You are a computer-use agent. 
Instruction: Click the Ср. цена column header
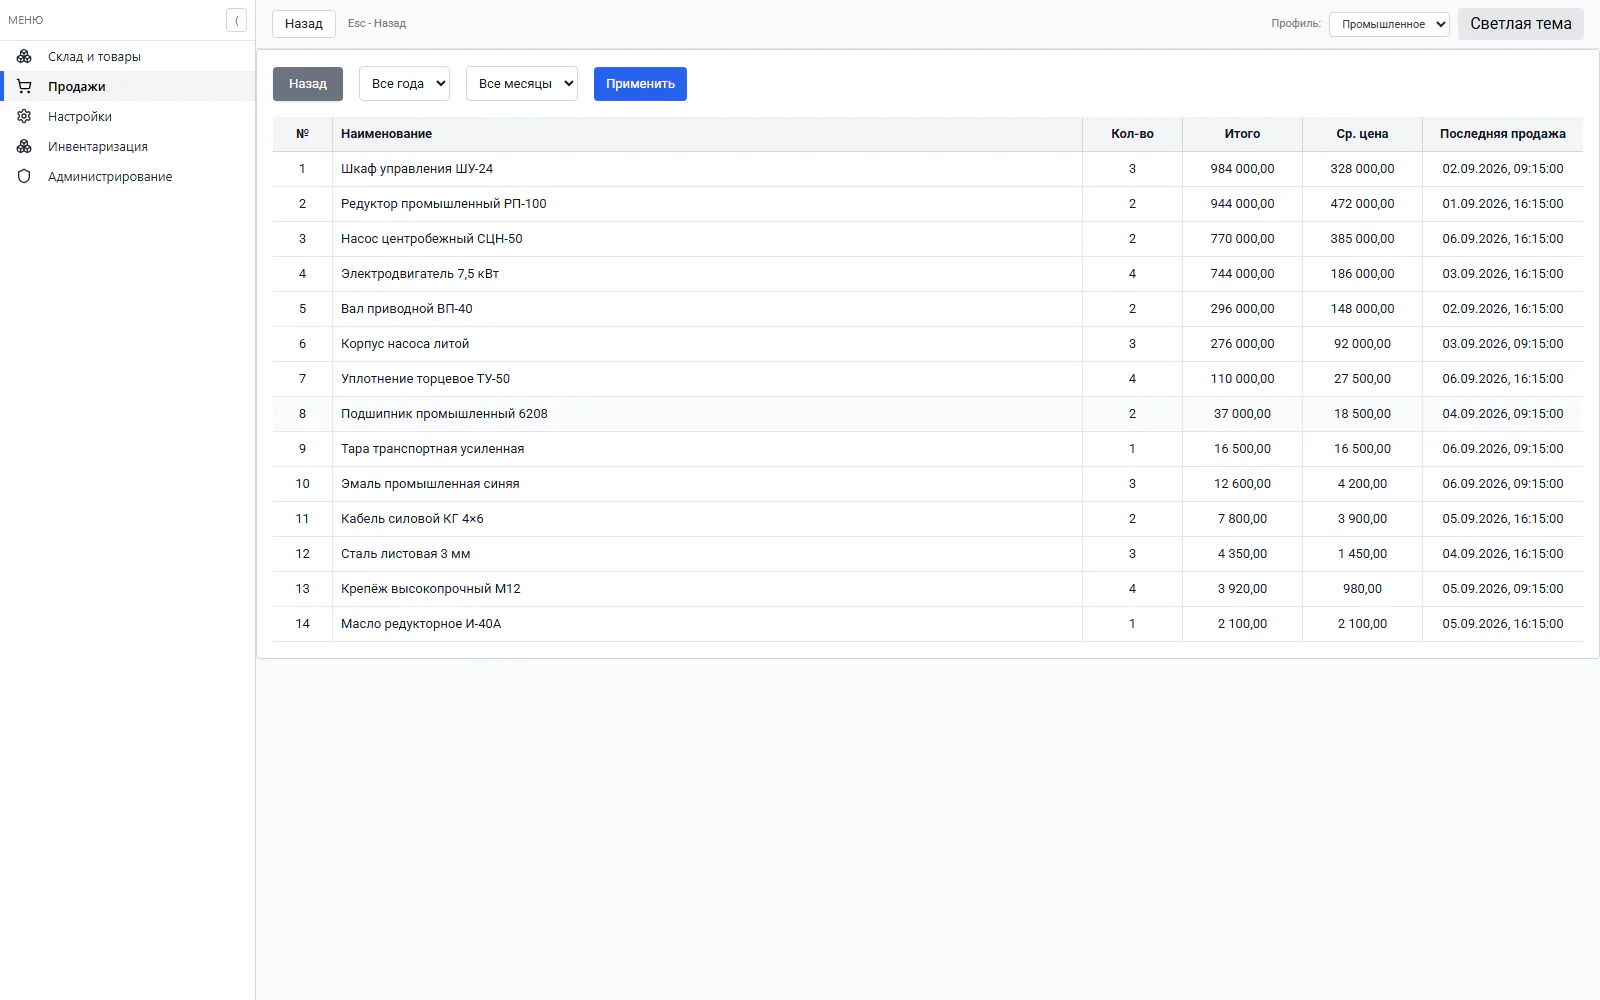coord(1362,134)
